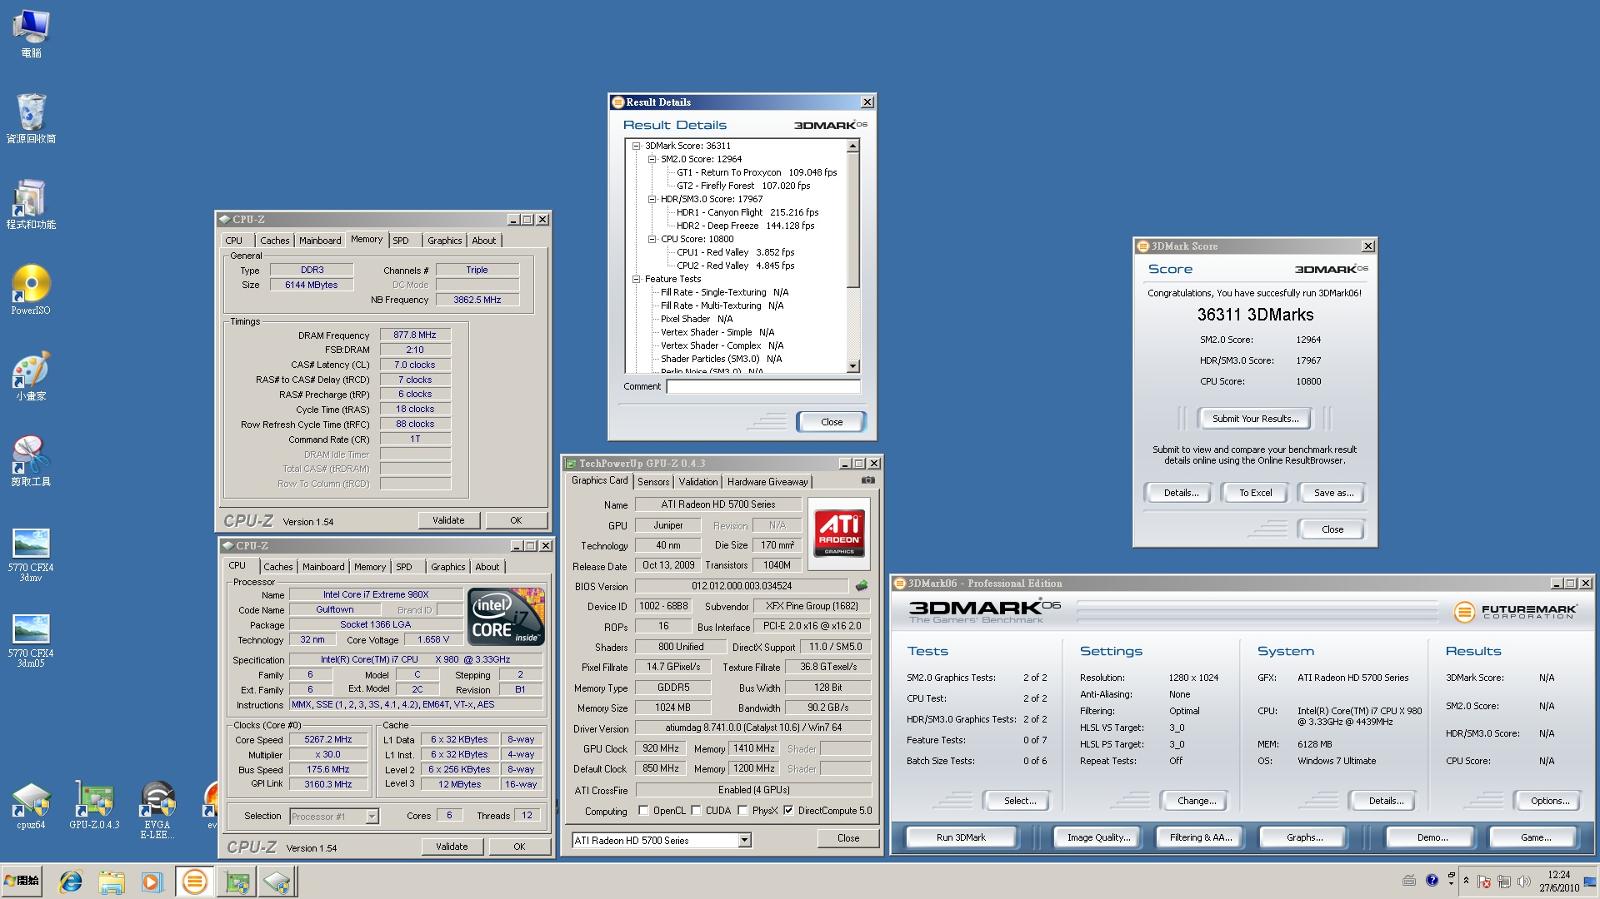Click scroll down arrow in Result Details
This screenshot has height=899, width=1600.
point(853,367)
